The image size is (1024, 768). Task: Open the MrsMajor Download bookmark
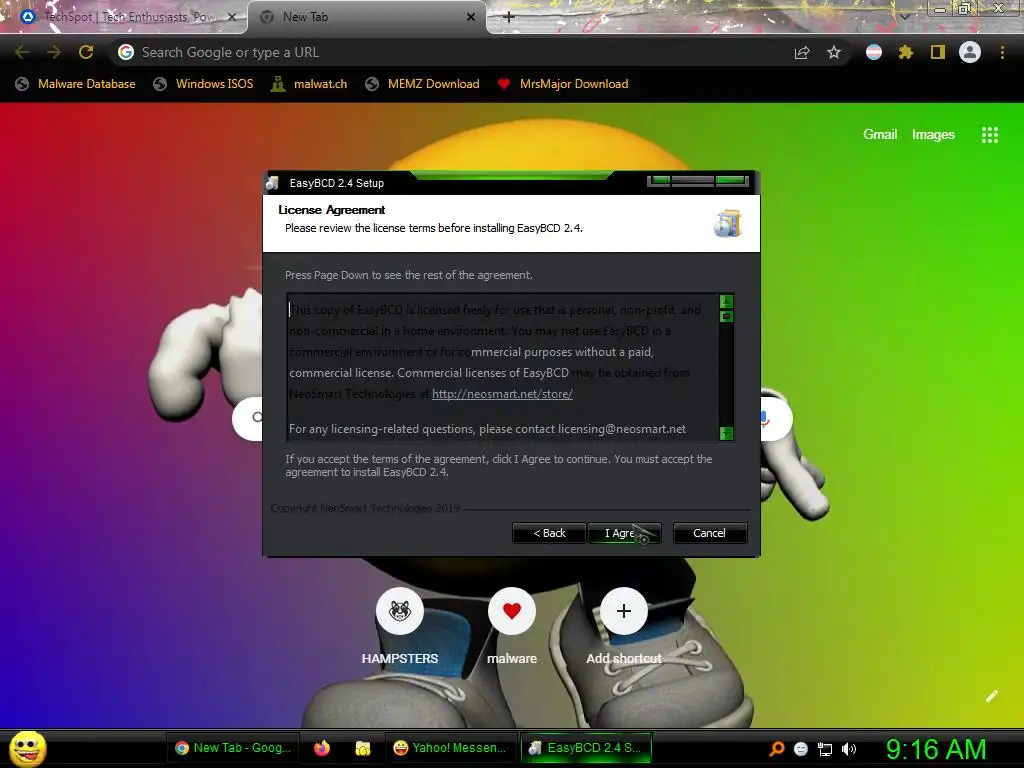[563, 84]
